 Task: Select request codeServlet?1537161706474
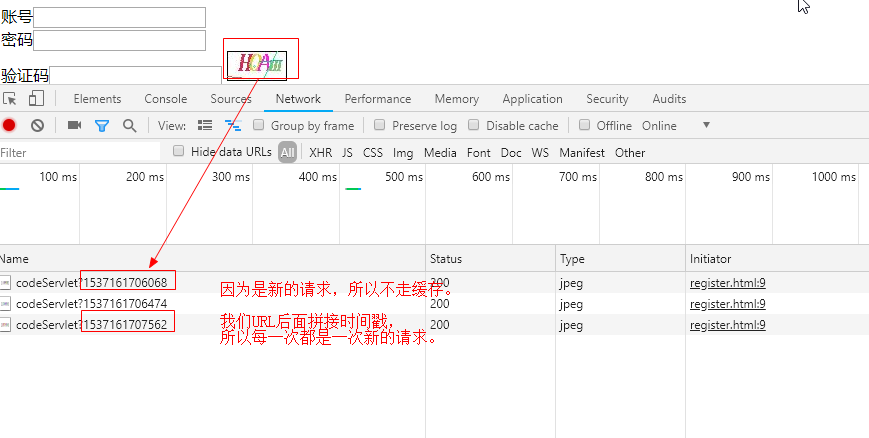[x=91, y=304]
